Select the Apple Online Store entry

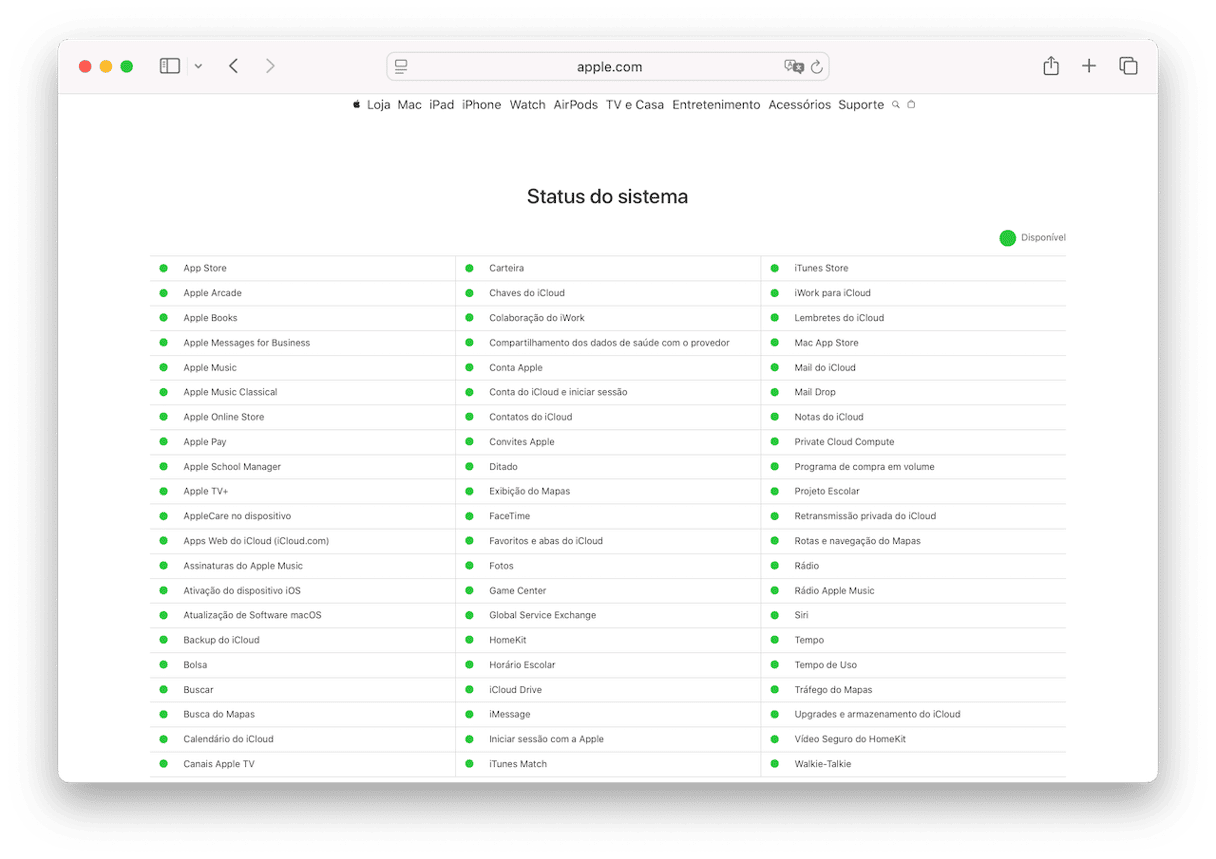point(224,417)
